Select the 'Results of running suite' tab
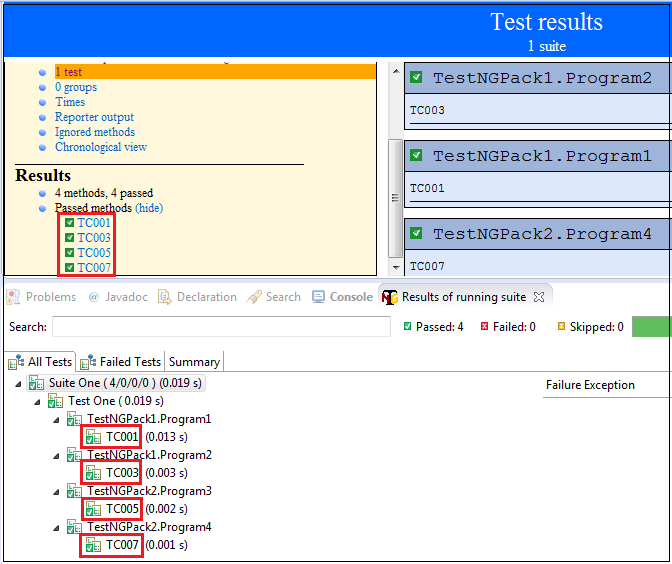The height and width of the screenshot is (564, 672). (464, 297)
